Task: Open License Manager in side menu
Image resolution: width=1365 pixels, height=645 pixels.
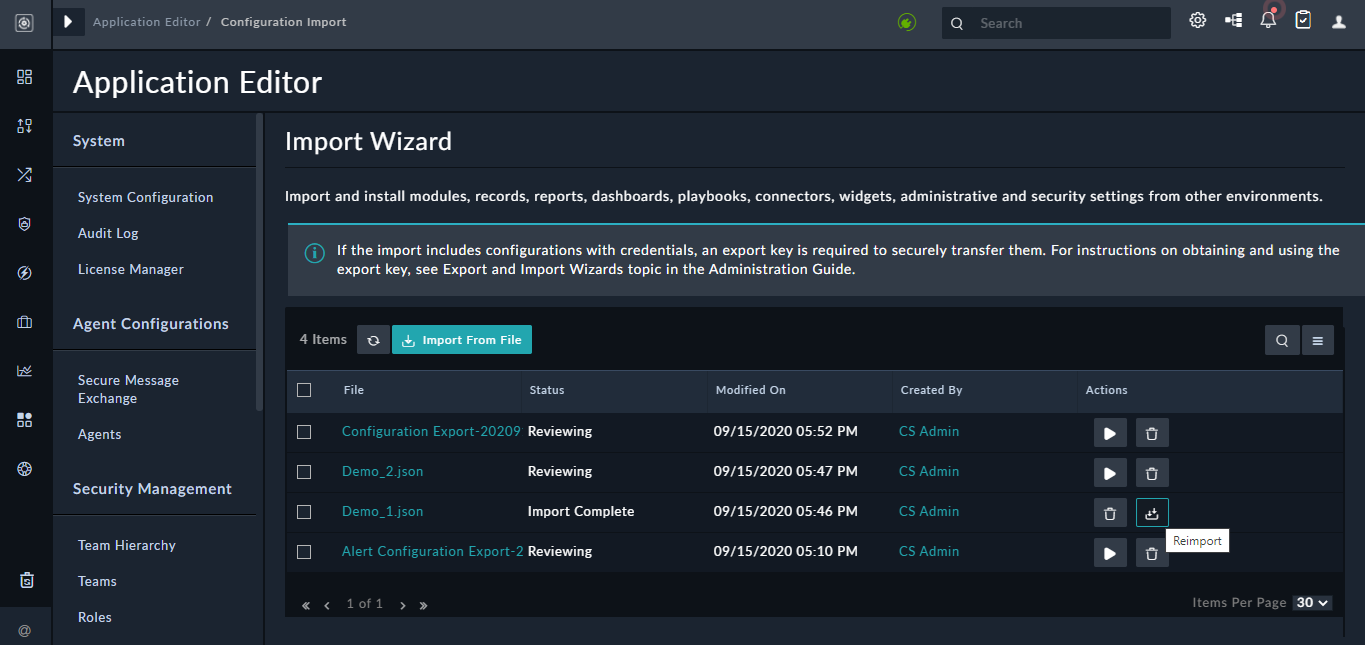Action: point(131,270)
